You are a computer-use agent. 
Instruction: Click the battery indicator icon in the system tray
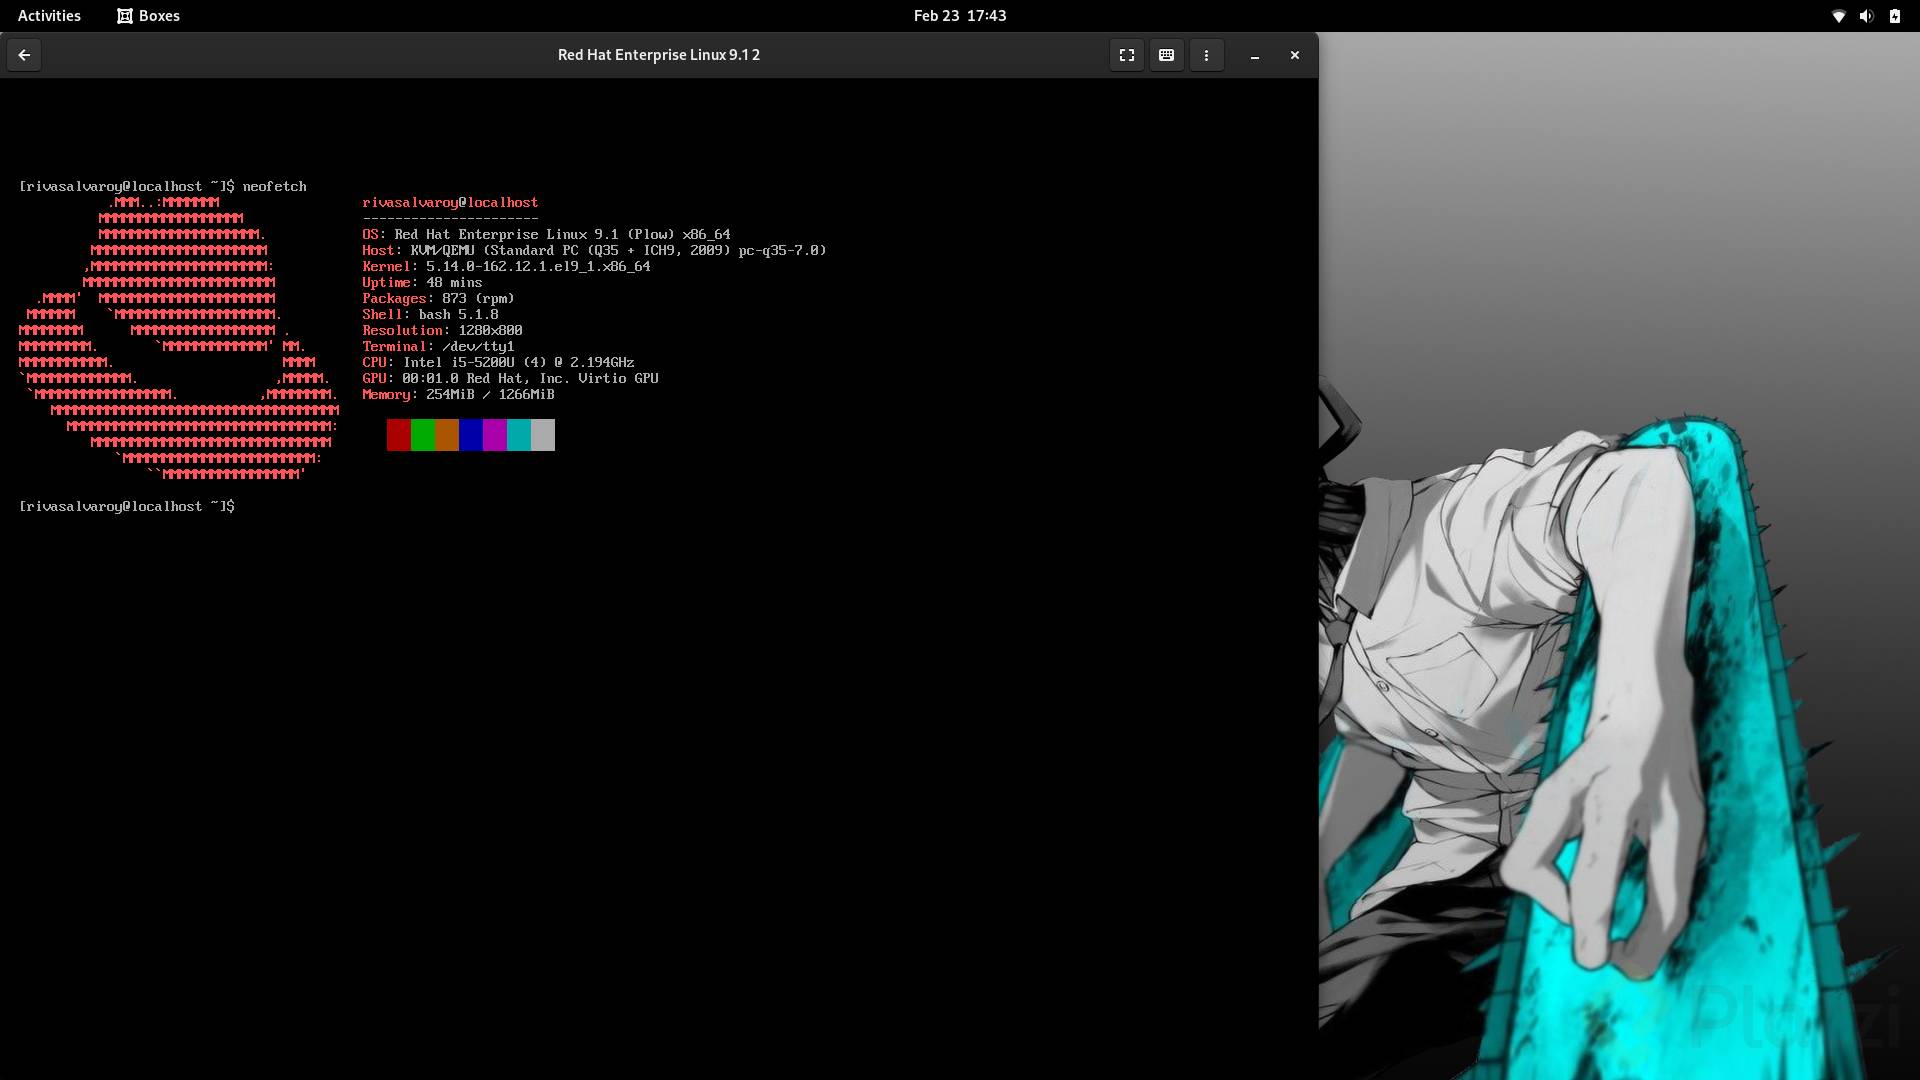click(1893, 16)
